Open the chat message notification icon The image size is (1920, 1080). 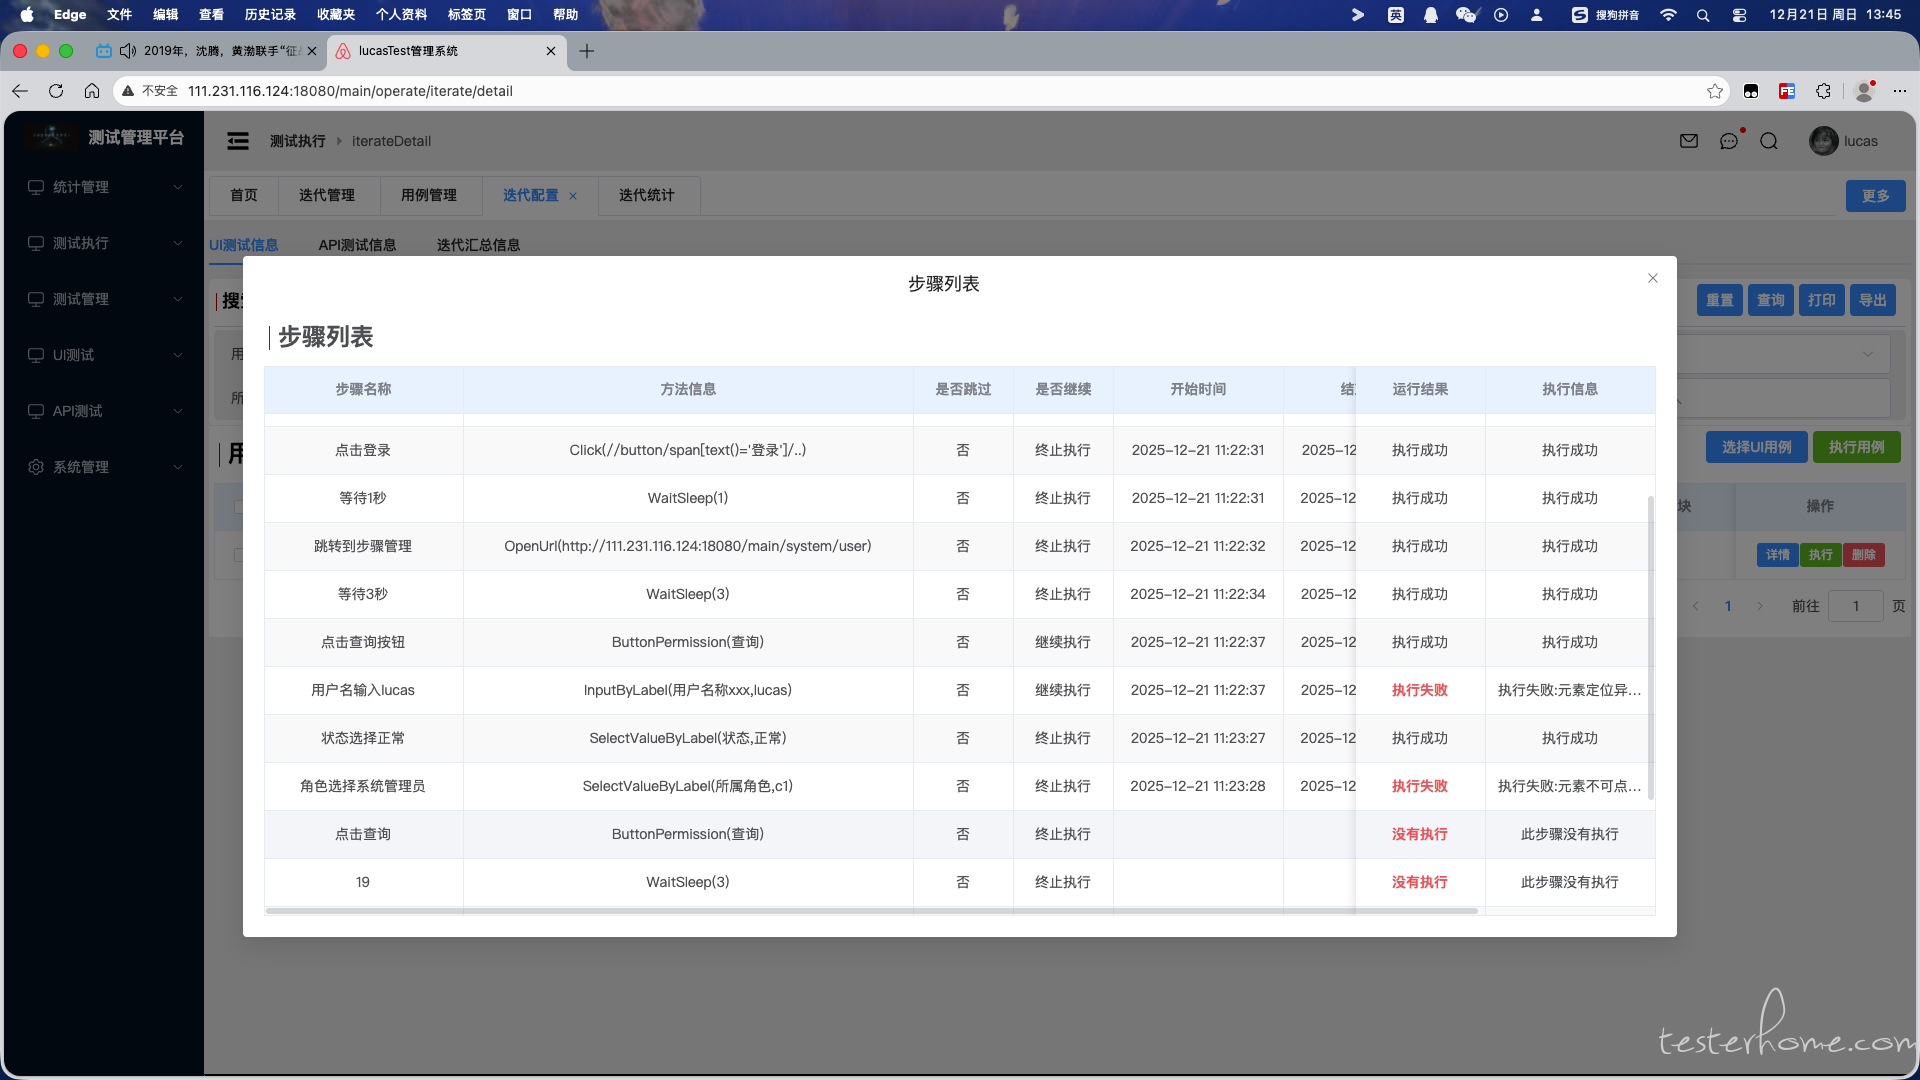[x=1729, y=141]
